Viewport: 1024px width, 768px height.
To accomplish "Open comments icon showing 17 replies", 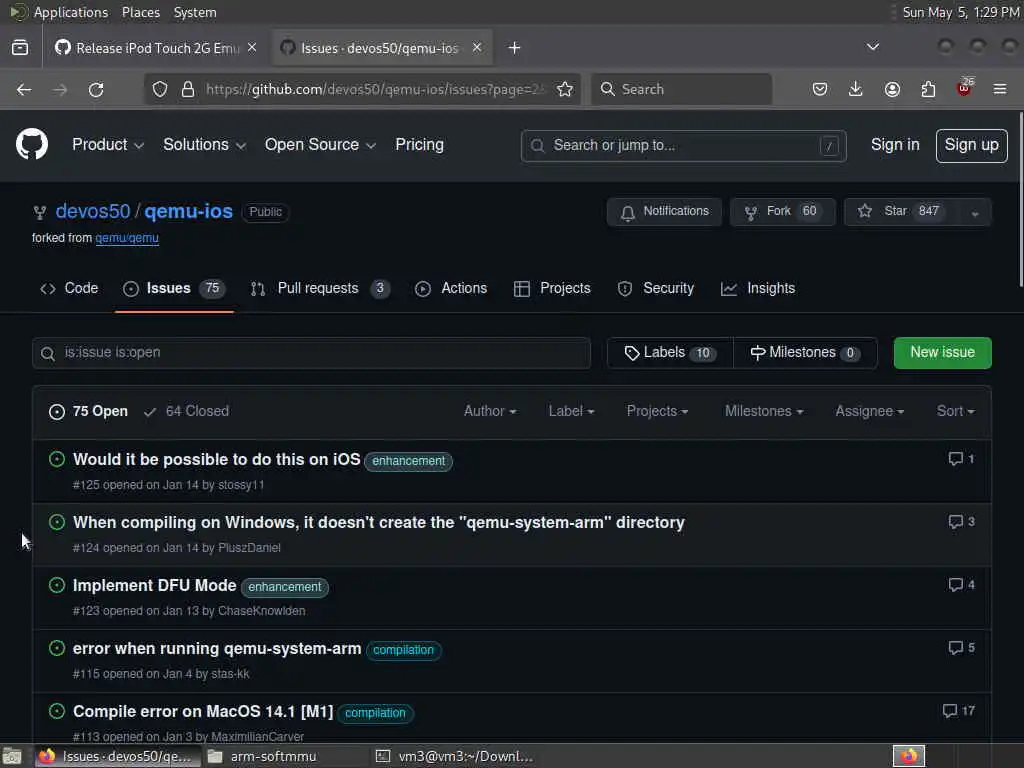I will [959, 711].
